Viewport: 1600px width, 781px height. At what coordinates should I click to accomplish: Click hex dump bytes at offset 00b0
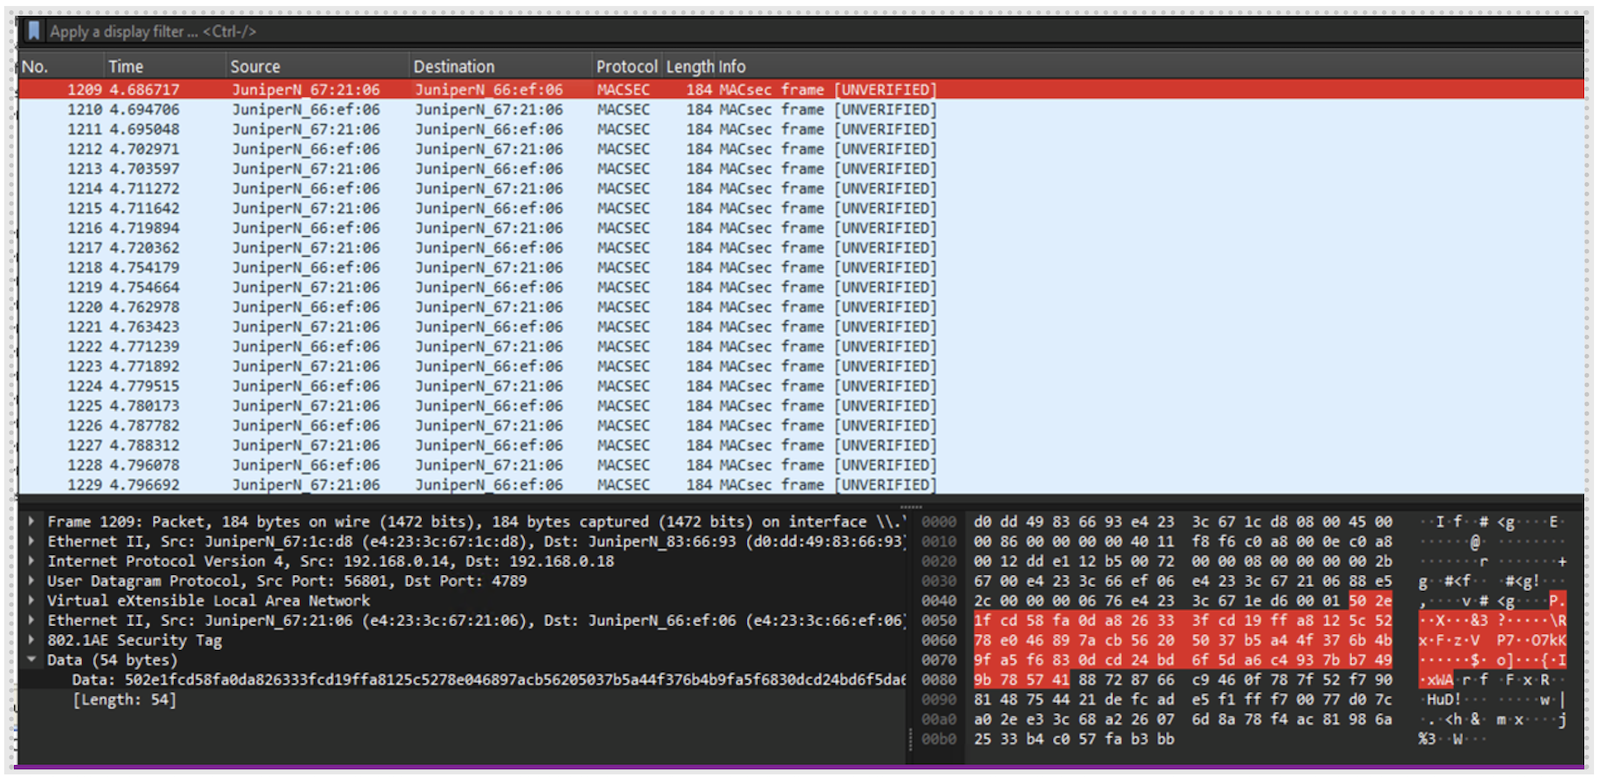[x=1074, y=739]
